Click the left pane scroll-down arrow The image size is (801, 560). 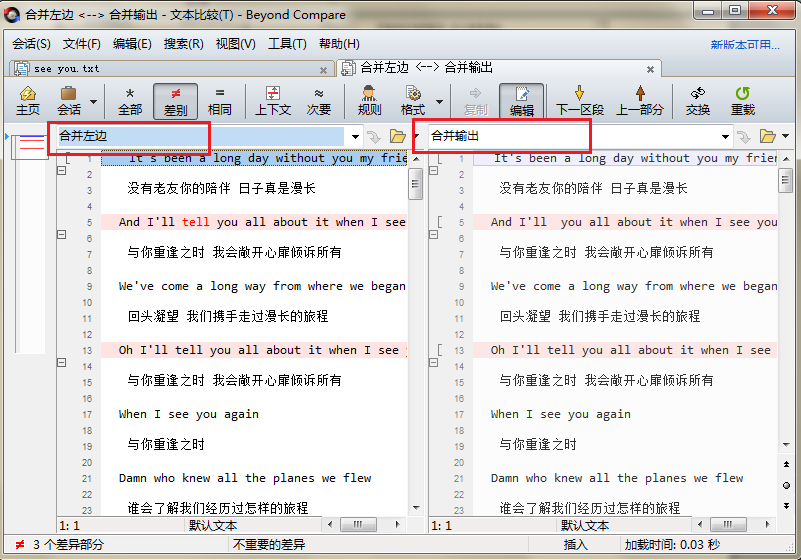click(416, 508)
